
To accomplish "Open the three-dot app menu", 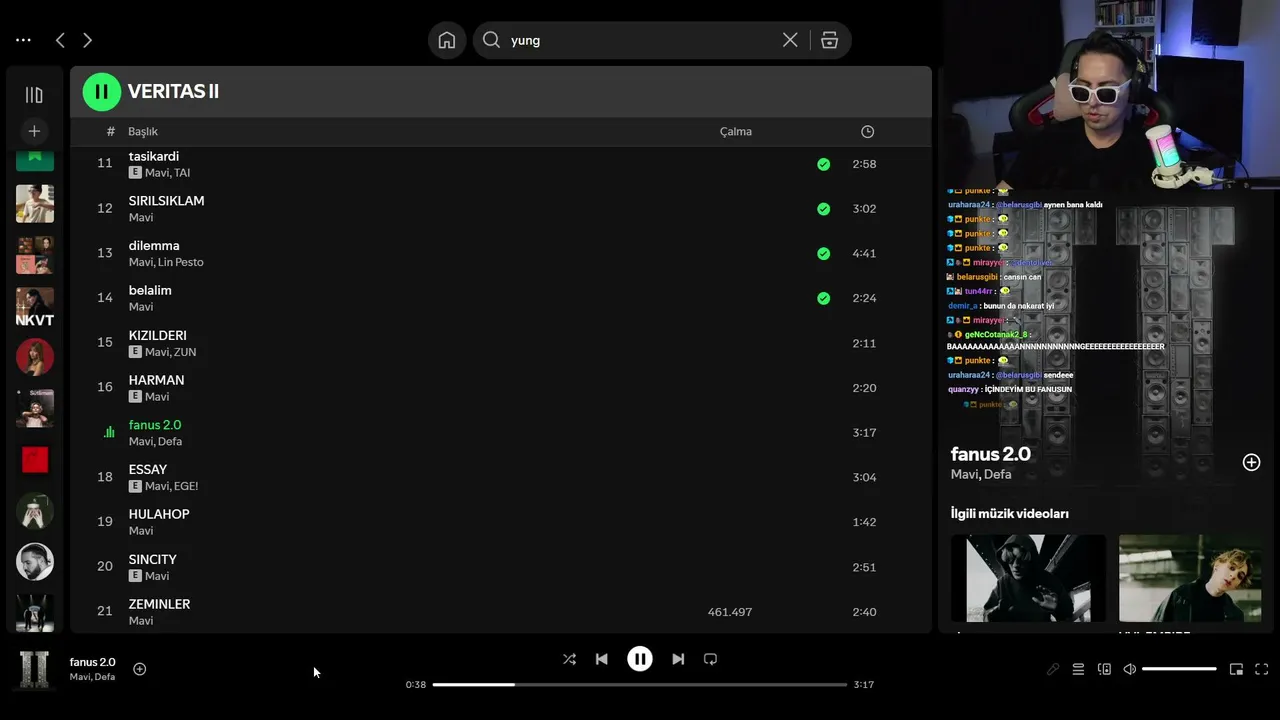I will (x=23, y=40).
